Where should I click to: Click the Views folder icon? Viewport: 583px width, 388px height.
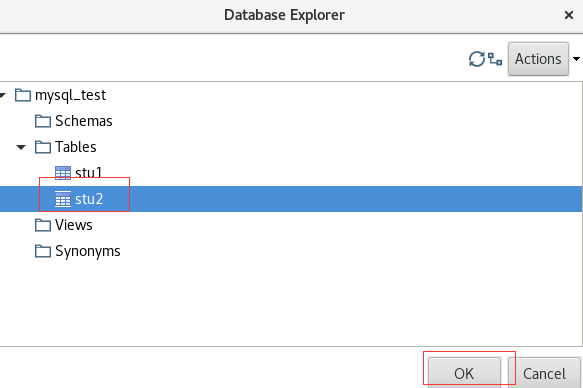tap(43, 225)
